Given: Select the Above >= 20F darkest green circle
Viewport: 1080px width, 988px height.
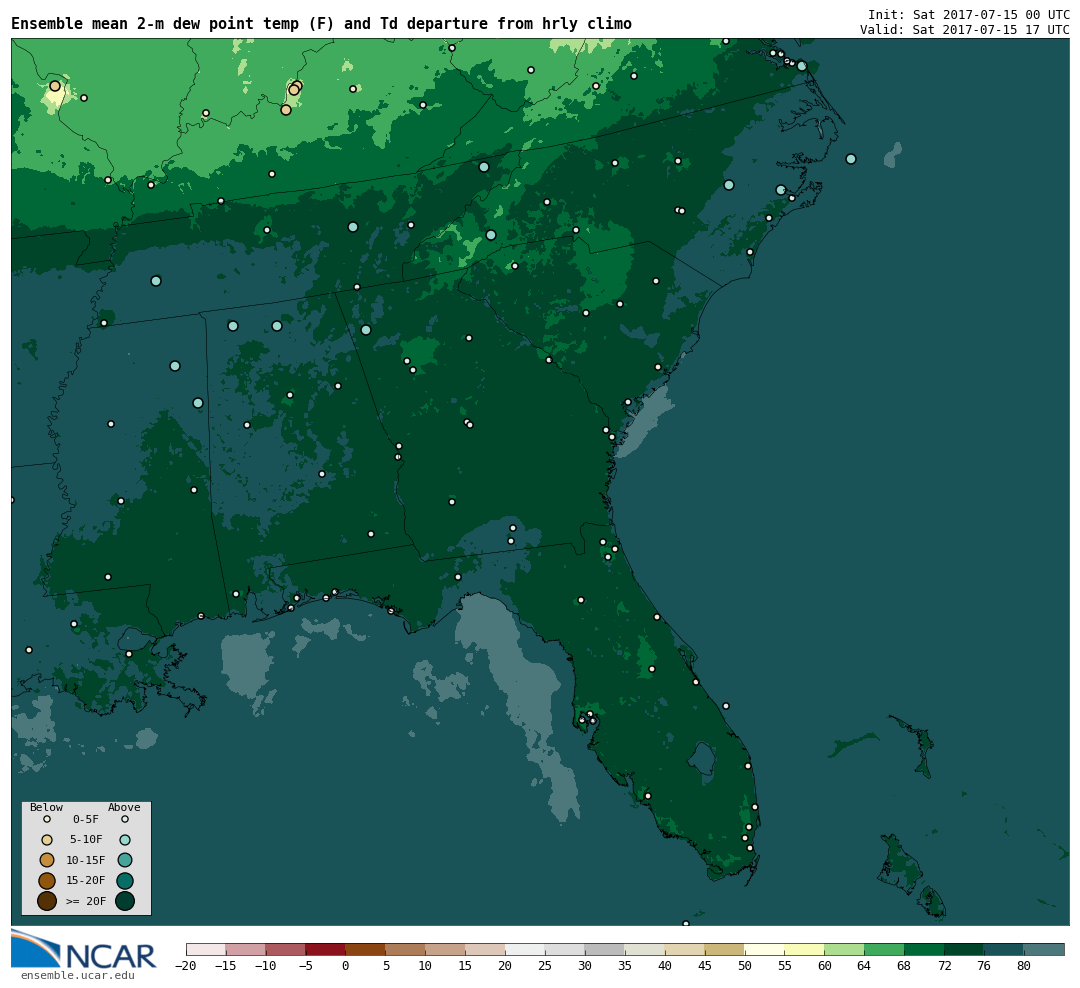Looking at the screenshot, I should [x=125, y=900].
